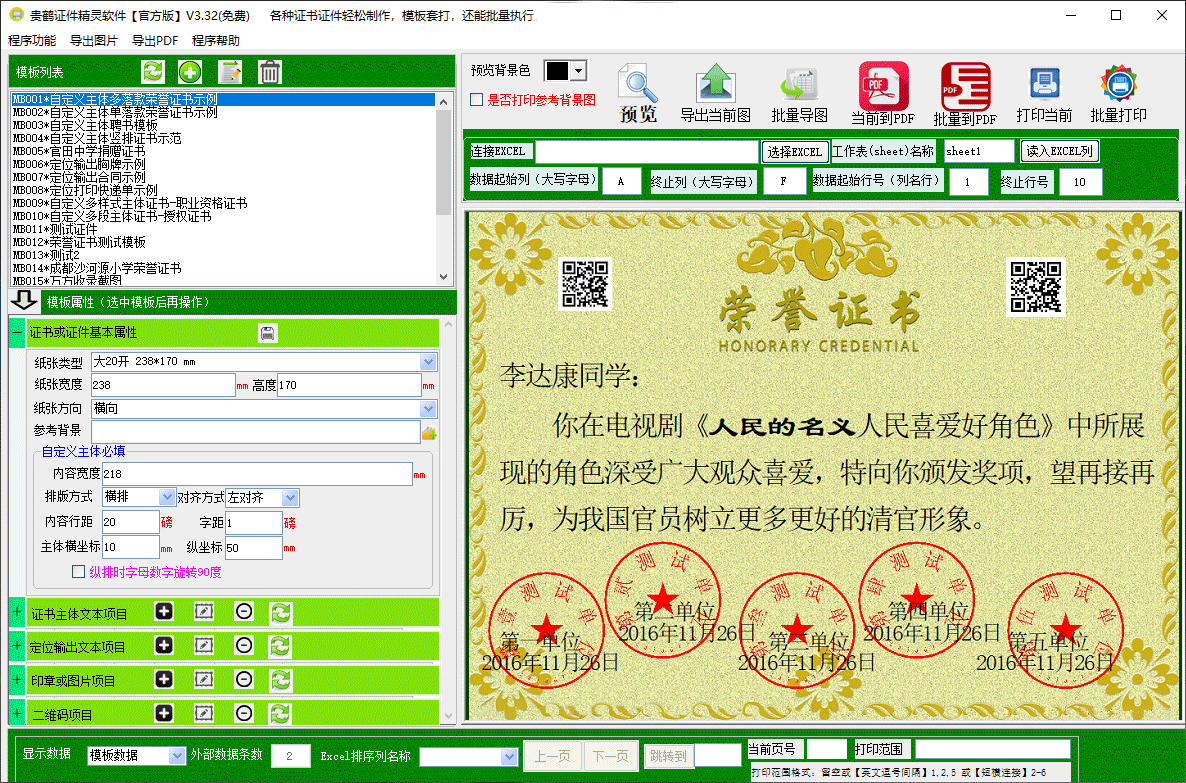
Task: Open the 程序帮助 menu
Action: point(216,41)
